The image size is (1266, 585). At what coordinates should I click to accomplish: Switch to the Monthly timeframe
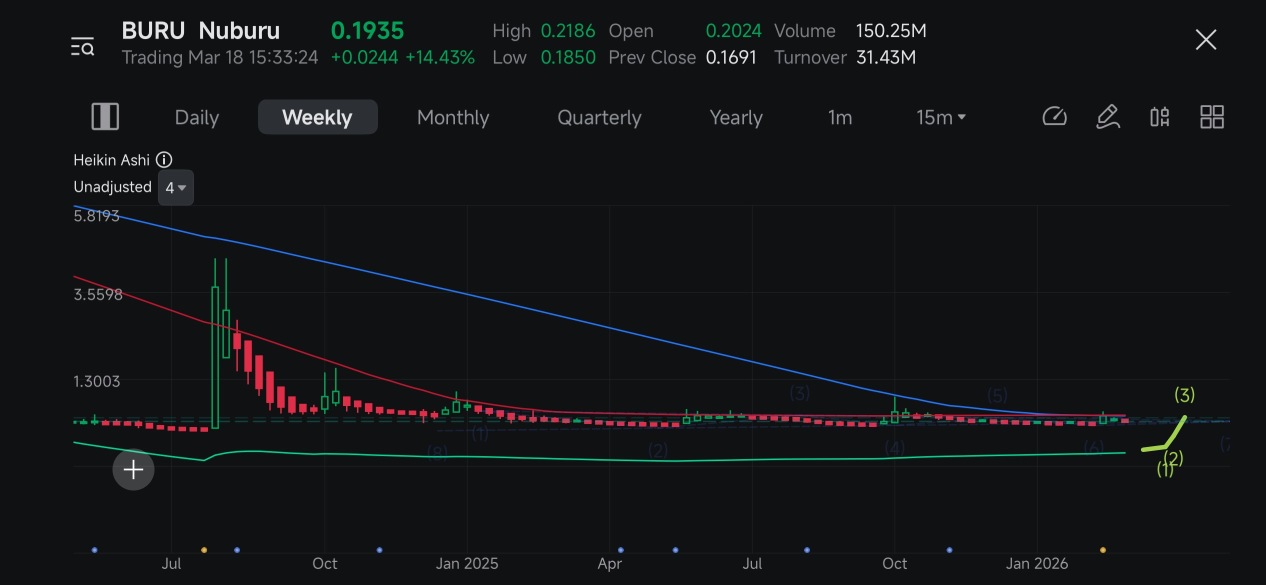click(x=453, y=117)
